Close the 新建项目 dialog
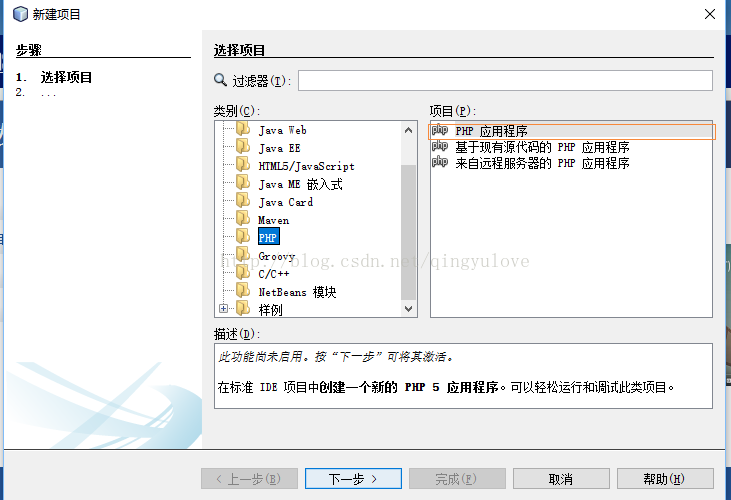731x500 pixels. pos(710,14)
